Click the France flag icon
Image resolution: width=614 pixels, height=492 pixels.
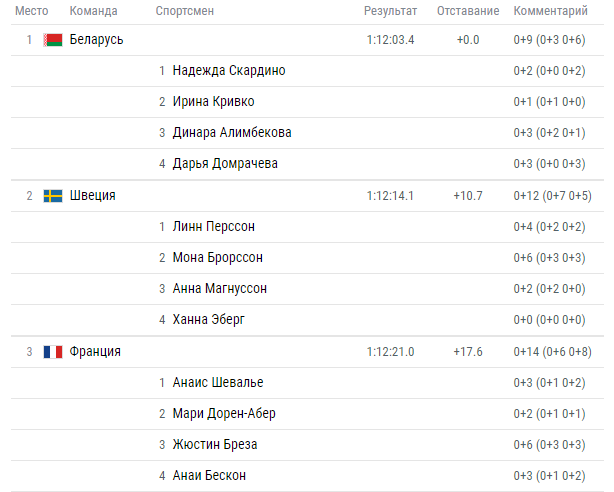tap(53, 352)
